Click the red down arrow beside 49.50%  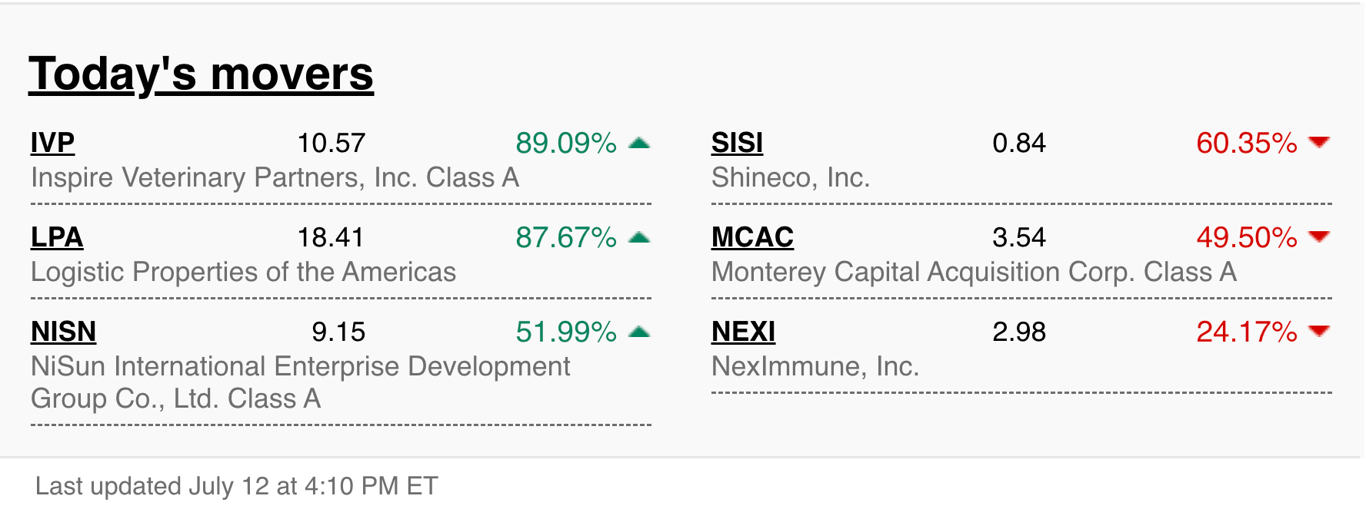[1319, 237]
